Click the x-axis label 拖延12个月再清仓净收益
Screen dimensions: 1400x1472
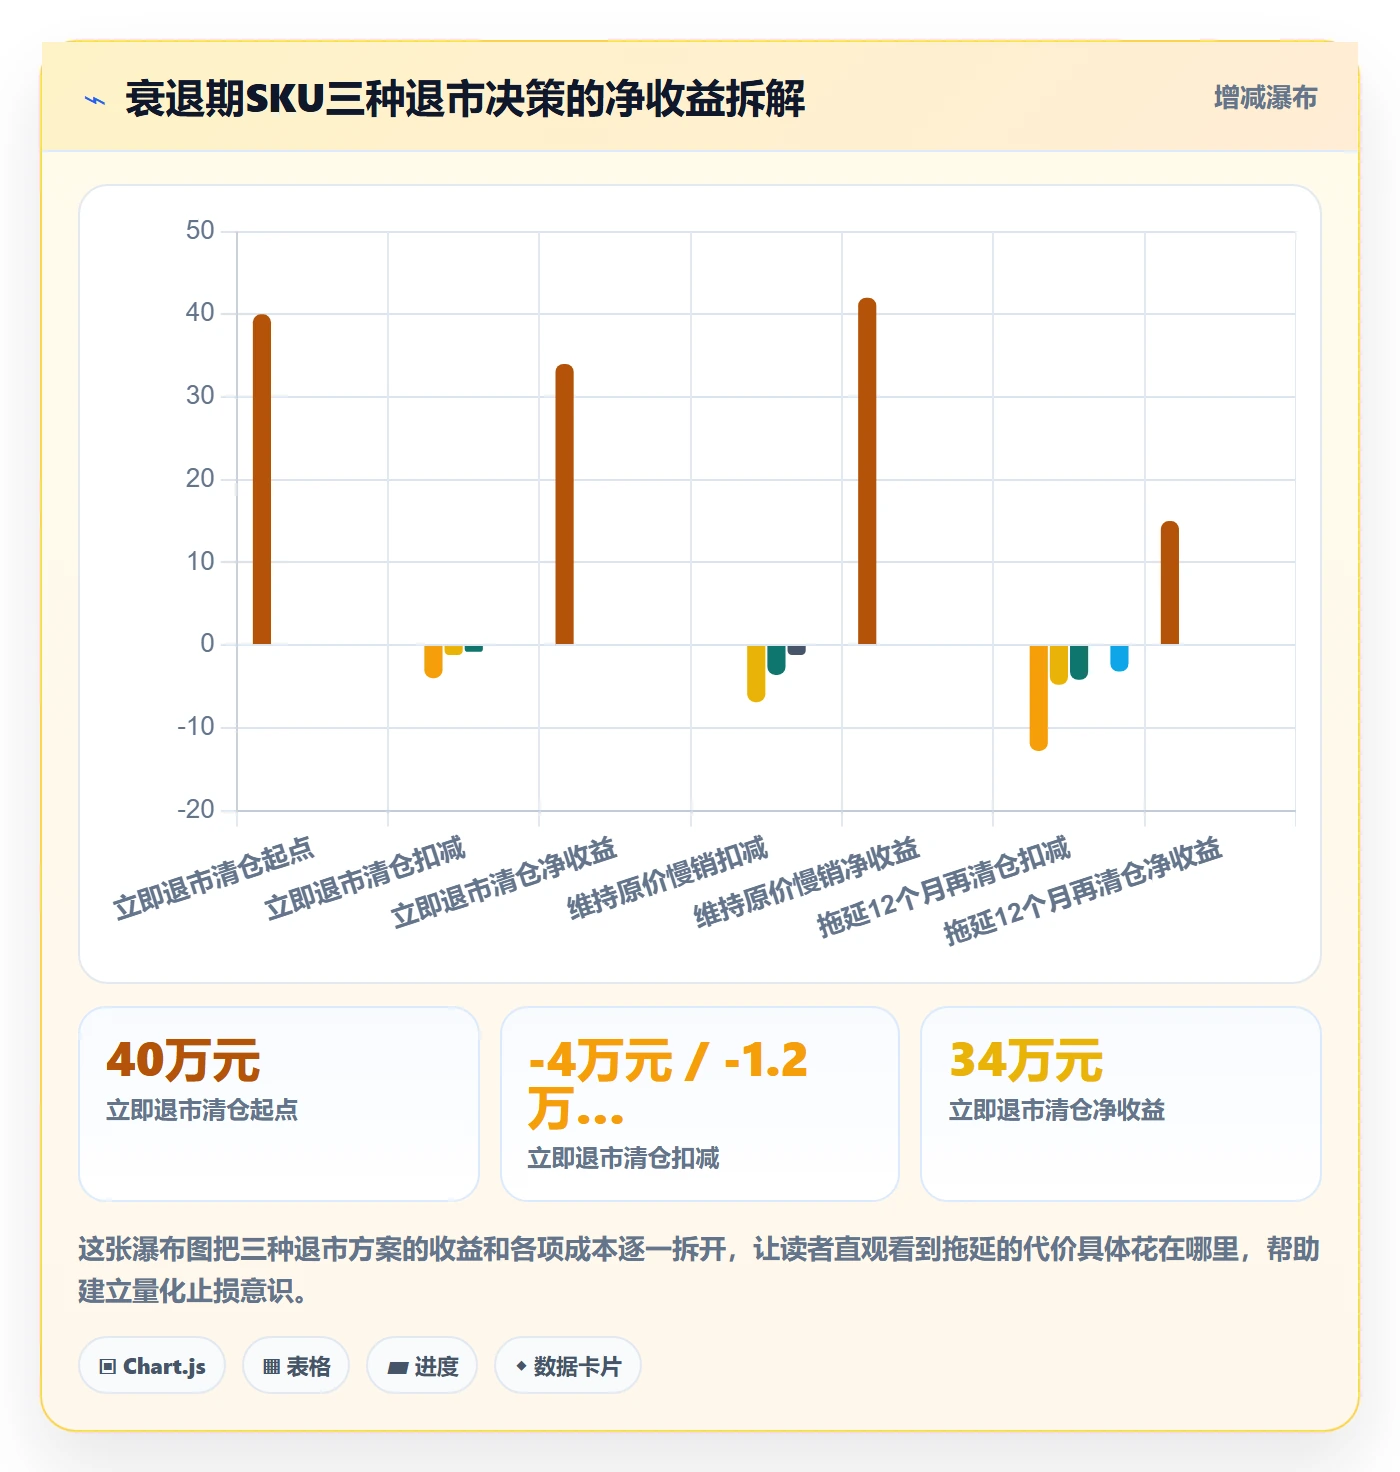click(x=1082, y=892)
